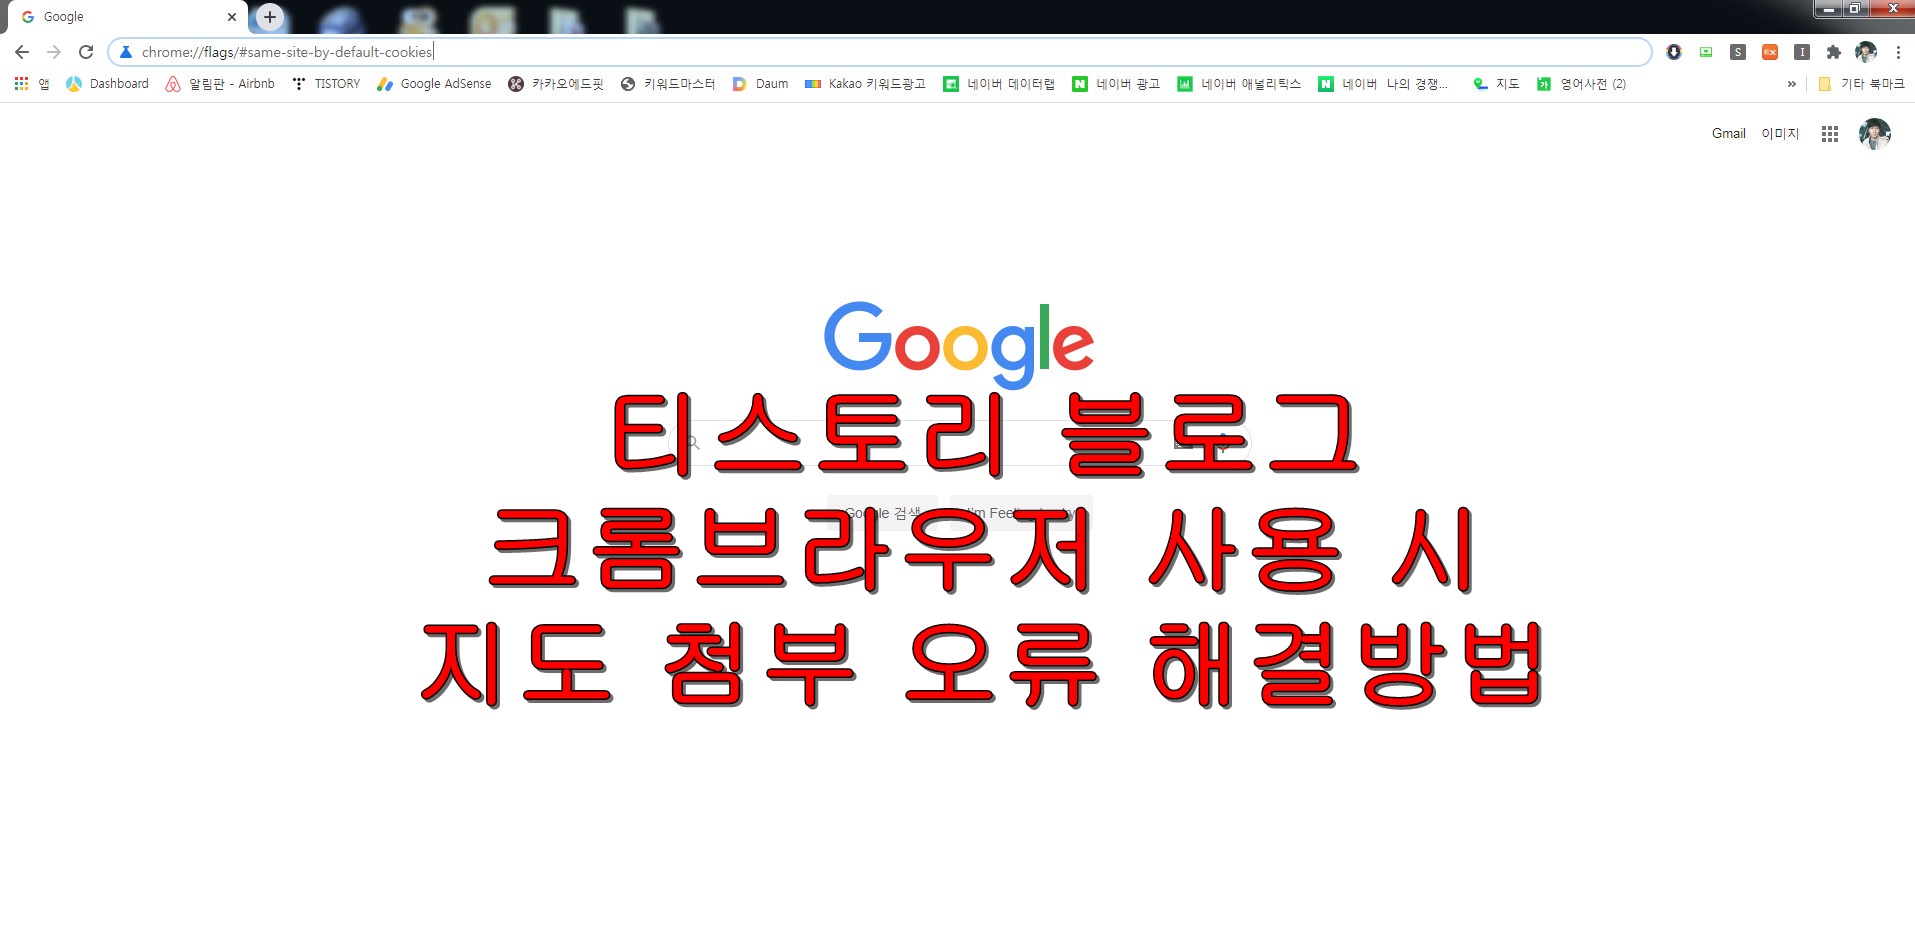
Task: Open the Google AdSense bookmark
Action: [434, 84]
